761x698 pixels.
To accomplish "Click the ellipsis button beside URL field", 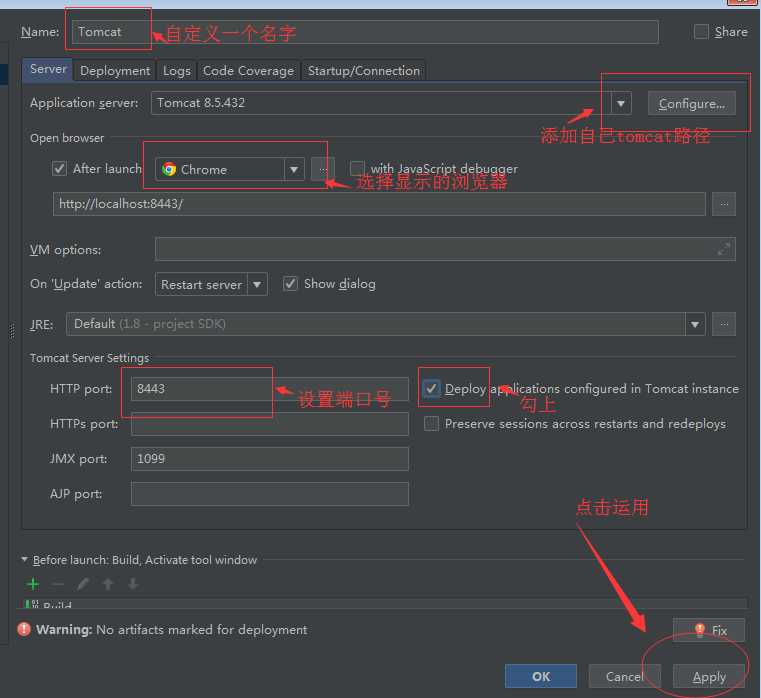I will point(724,204).
